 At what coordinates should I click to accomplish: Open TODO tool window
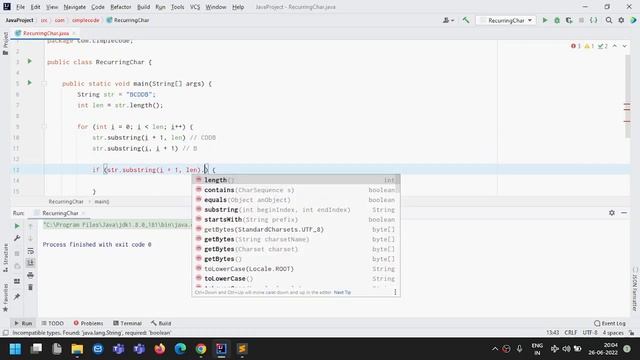pyautogui.click(x=52, y=323)
